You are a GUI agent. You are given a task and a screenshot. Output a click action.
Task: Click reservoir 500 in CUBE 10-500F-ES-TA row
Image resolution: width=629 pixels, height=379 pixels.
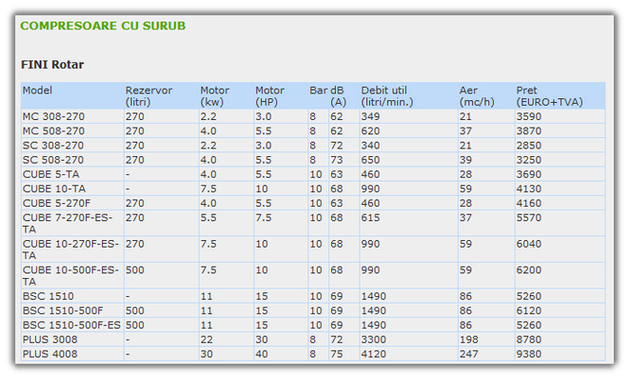click(135, 270)
